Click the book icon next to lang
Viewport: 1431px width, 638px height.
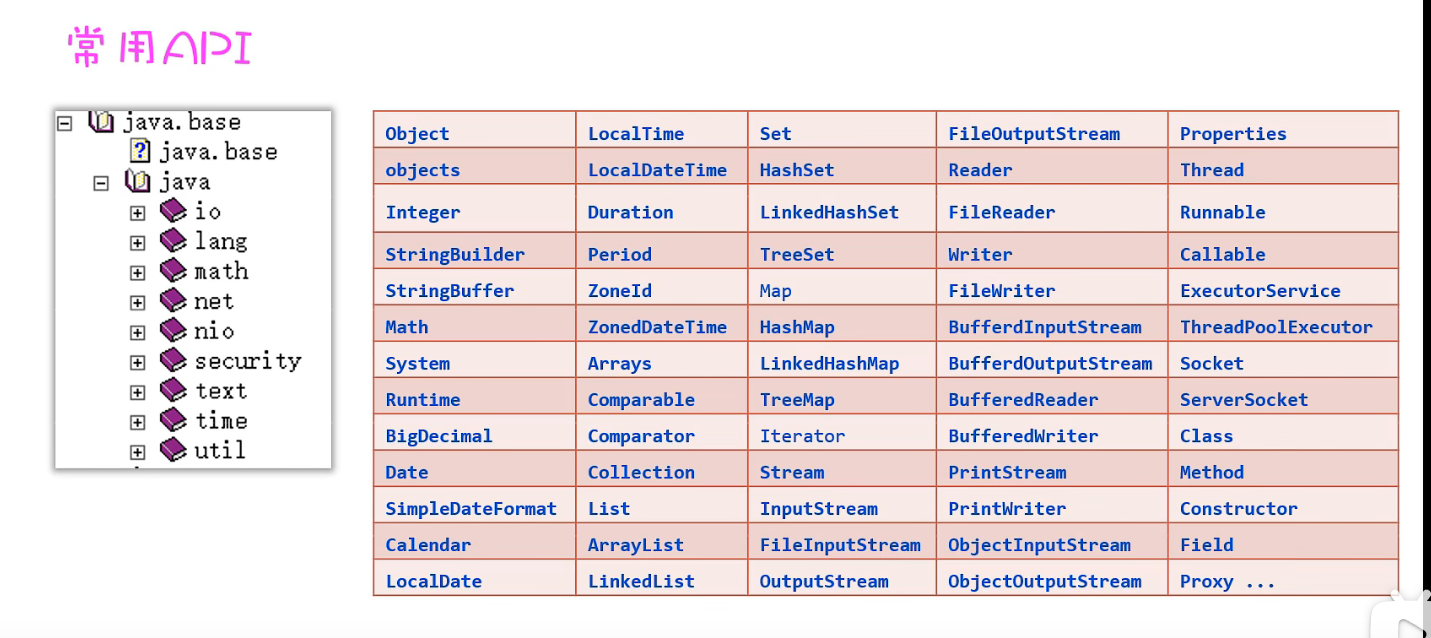click(x=173, y=241)
